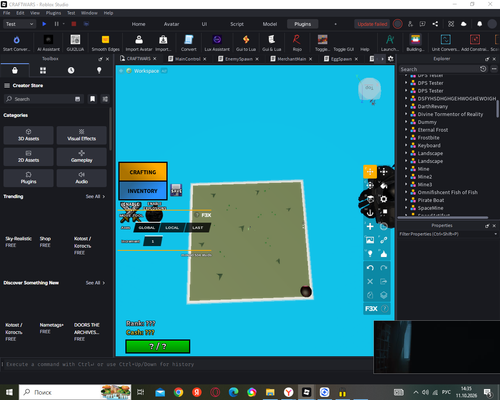Select the GLOBAL axes option
Screen dimensions: 500x400
point(147,228)
